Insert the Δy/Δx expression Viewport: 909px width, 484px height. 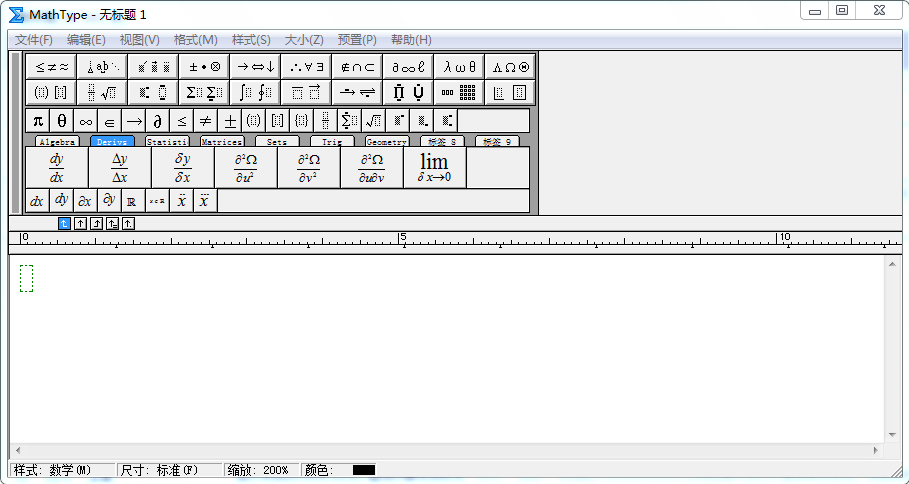[x=119, y=168]
